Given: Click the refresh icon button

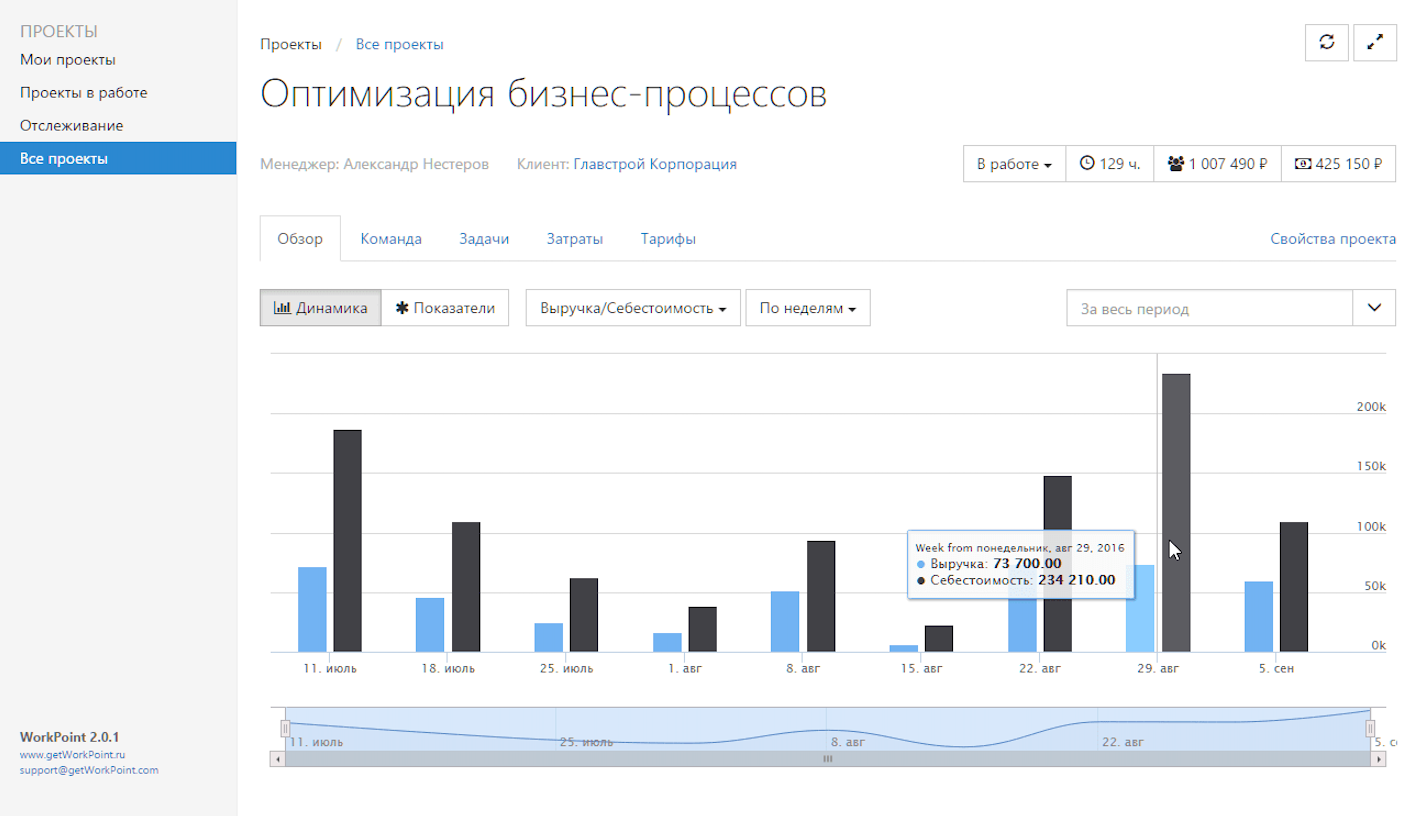Looking at the screenshot, I should point(1327,43).
